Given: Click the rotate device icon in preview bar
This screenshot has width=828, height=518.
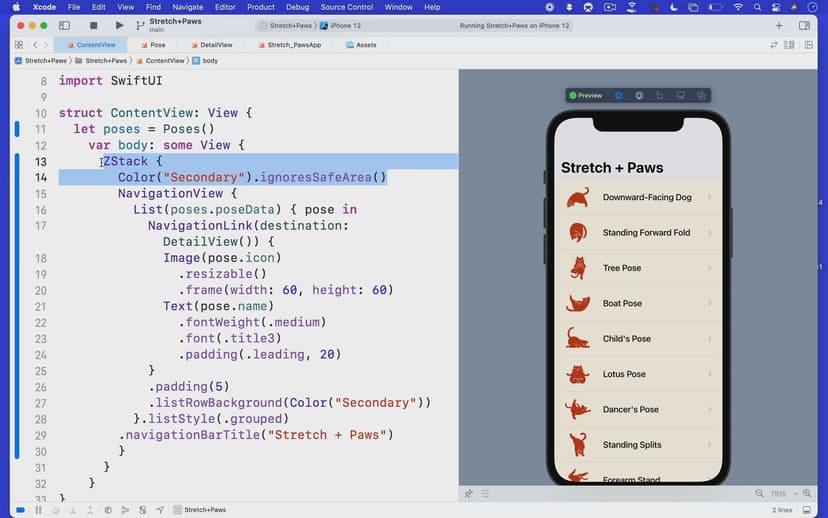Looking at the screenshot, I should click(x=660, y=95).
